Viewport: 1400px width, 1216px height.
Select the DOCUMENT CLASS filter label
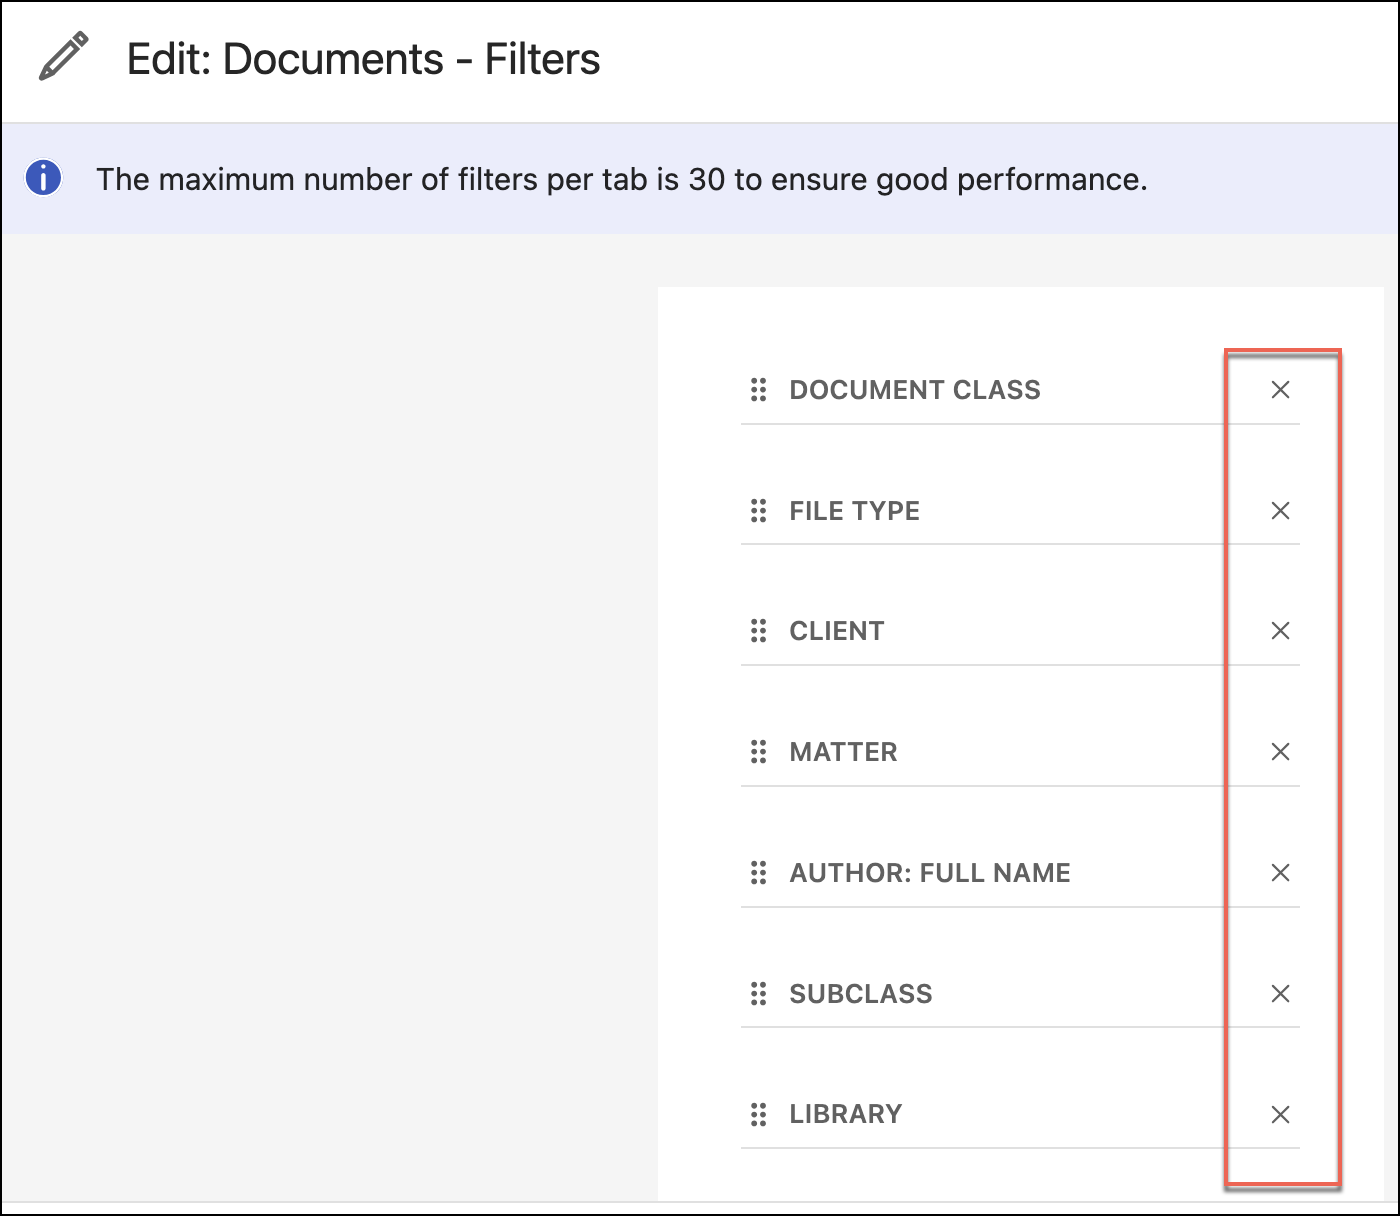pyautogui.click(x=914, y=390)
